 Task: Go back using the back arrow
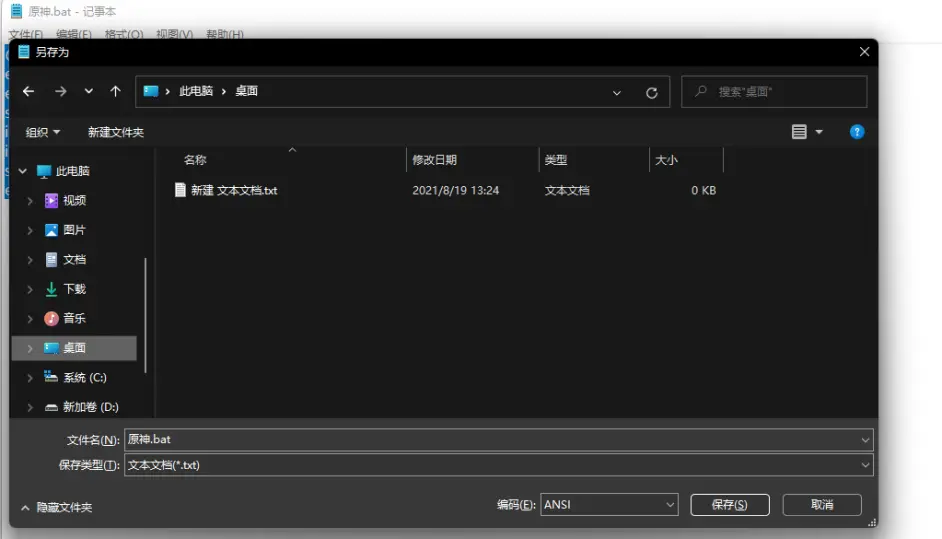coord(28,91)
